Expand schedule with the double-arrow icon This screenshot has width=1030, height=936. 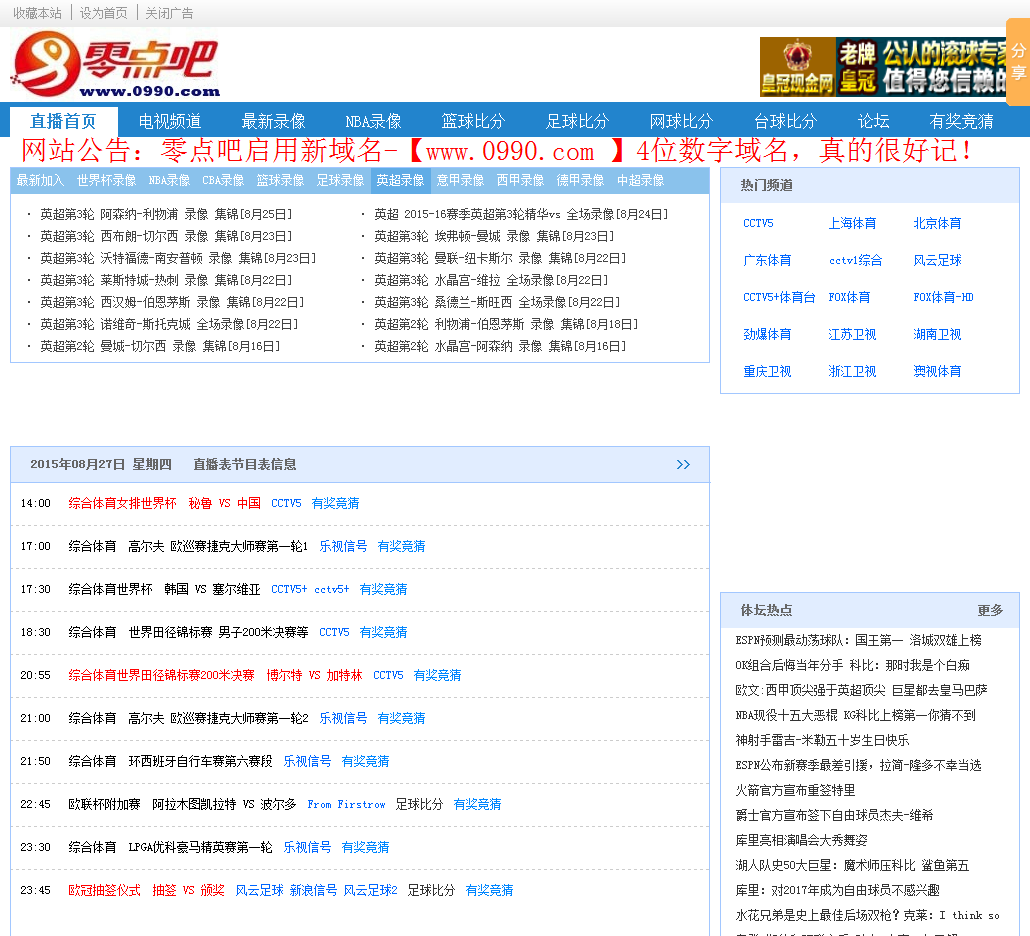pos(683,464)
